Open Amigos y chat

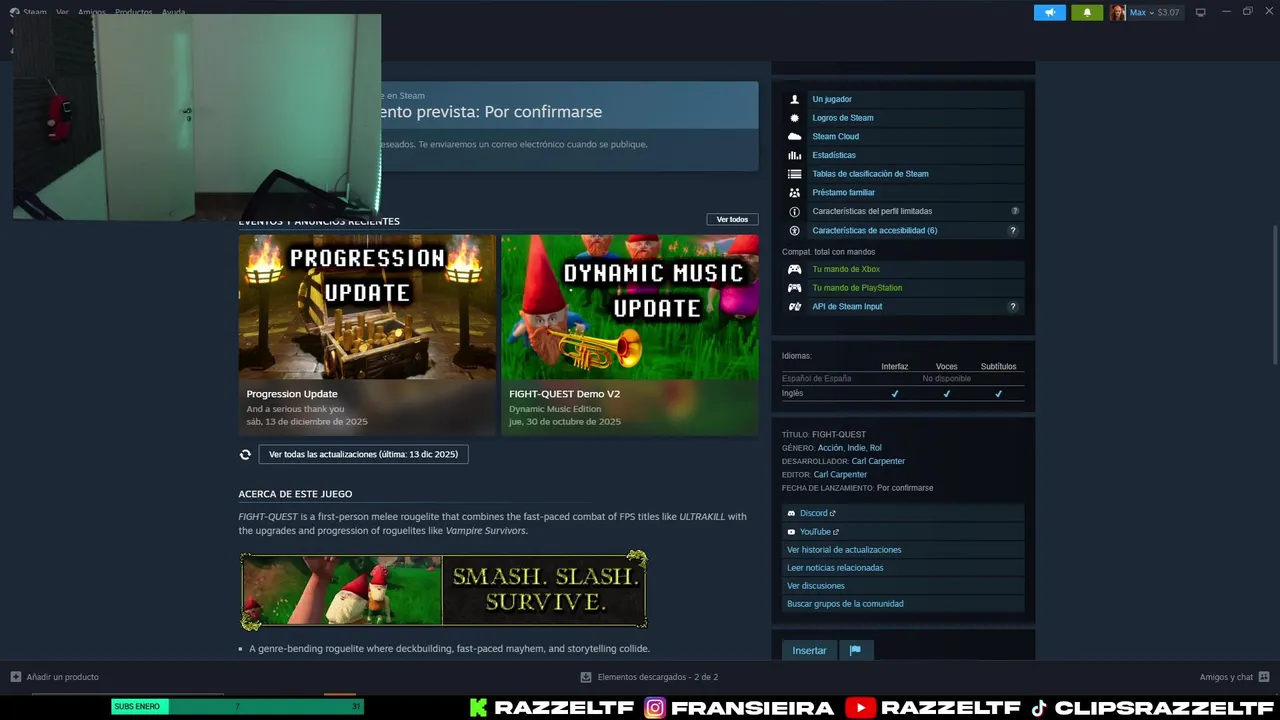pyautogui.click(x=1234, y=677)
